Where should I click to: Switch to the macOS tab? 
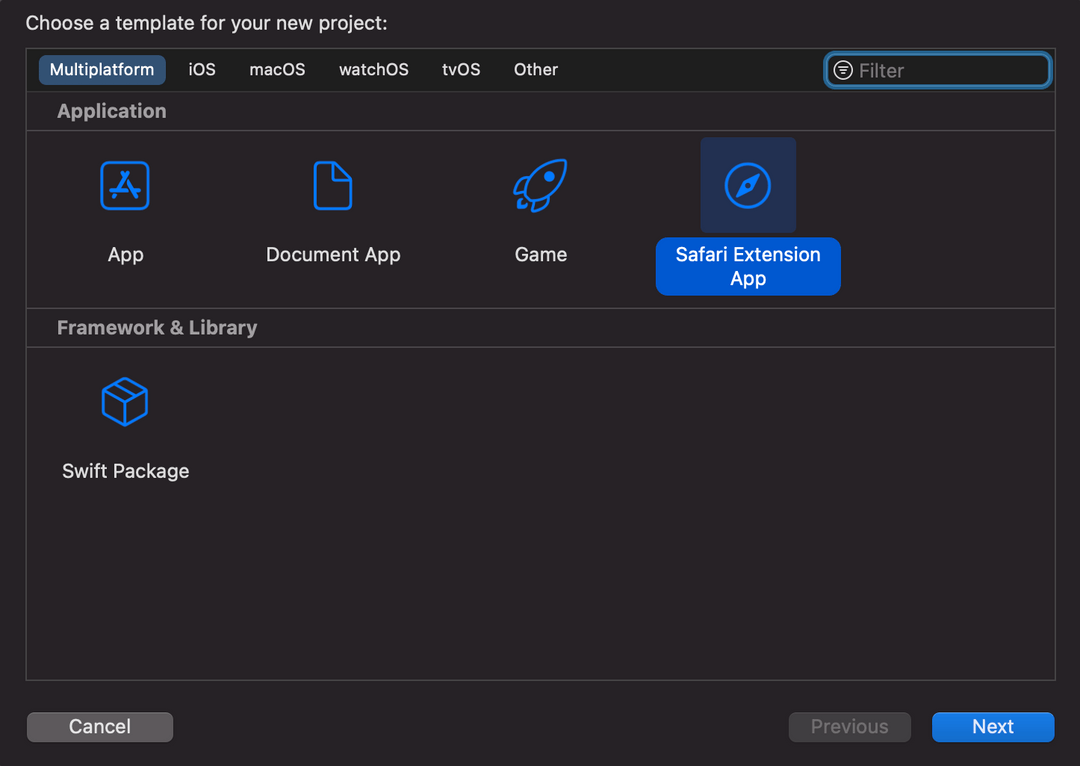click(276, 70)
